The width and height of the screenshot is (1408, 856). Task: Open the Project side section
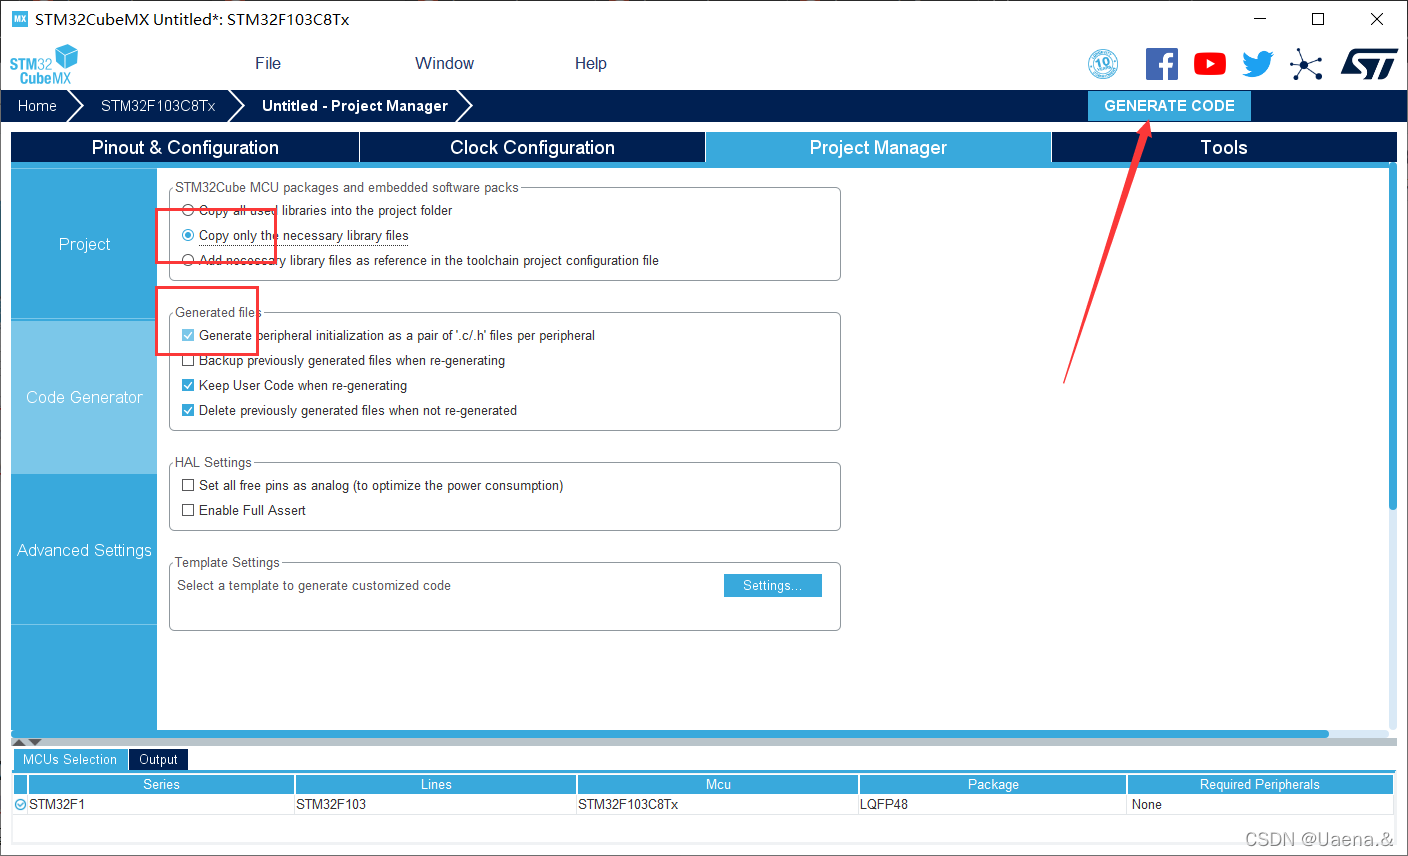click(84, 244)
